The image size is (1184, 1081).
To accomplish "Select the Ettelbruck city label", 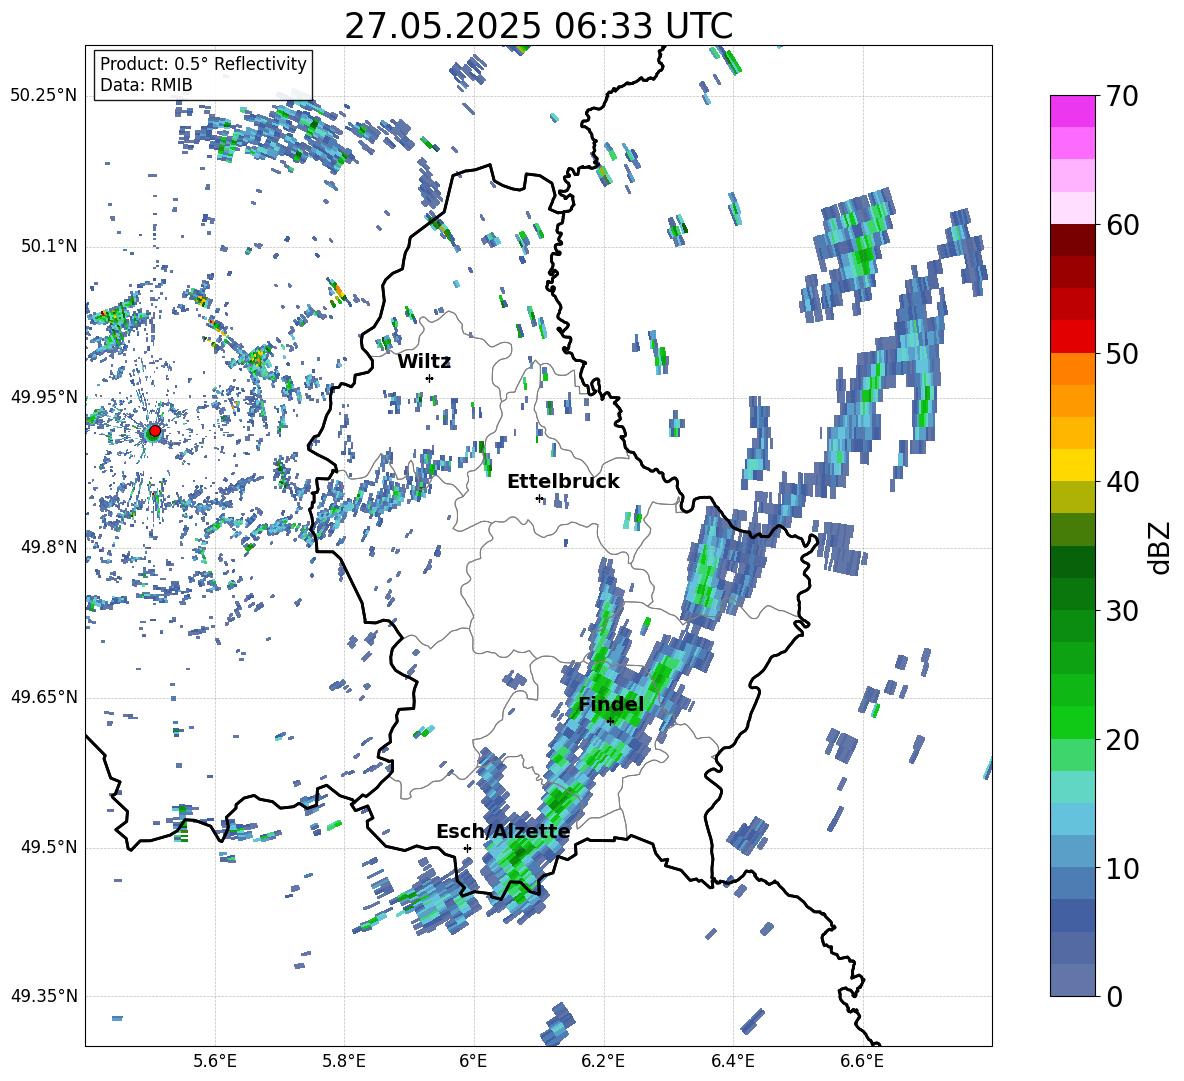I will coord(563,482).
